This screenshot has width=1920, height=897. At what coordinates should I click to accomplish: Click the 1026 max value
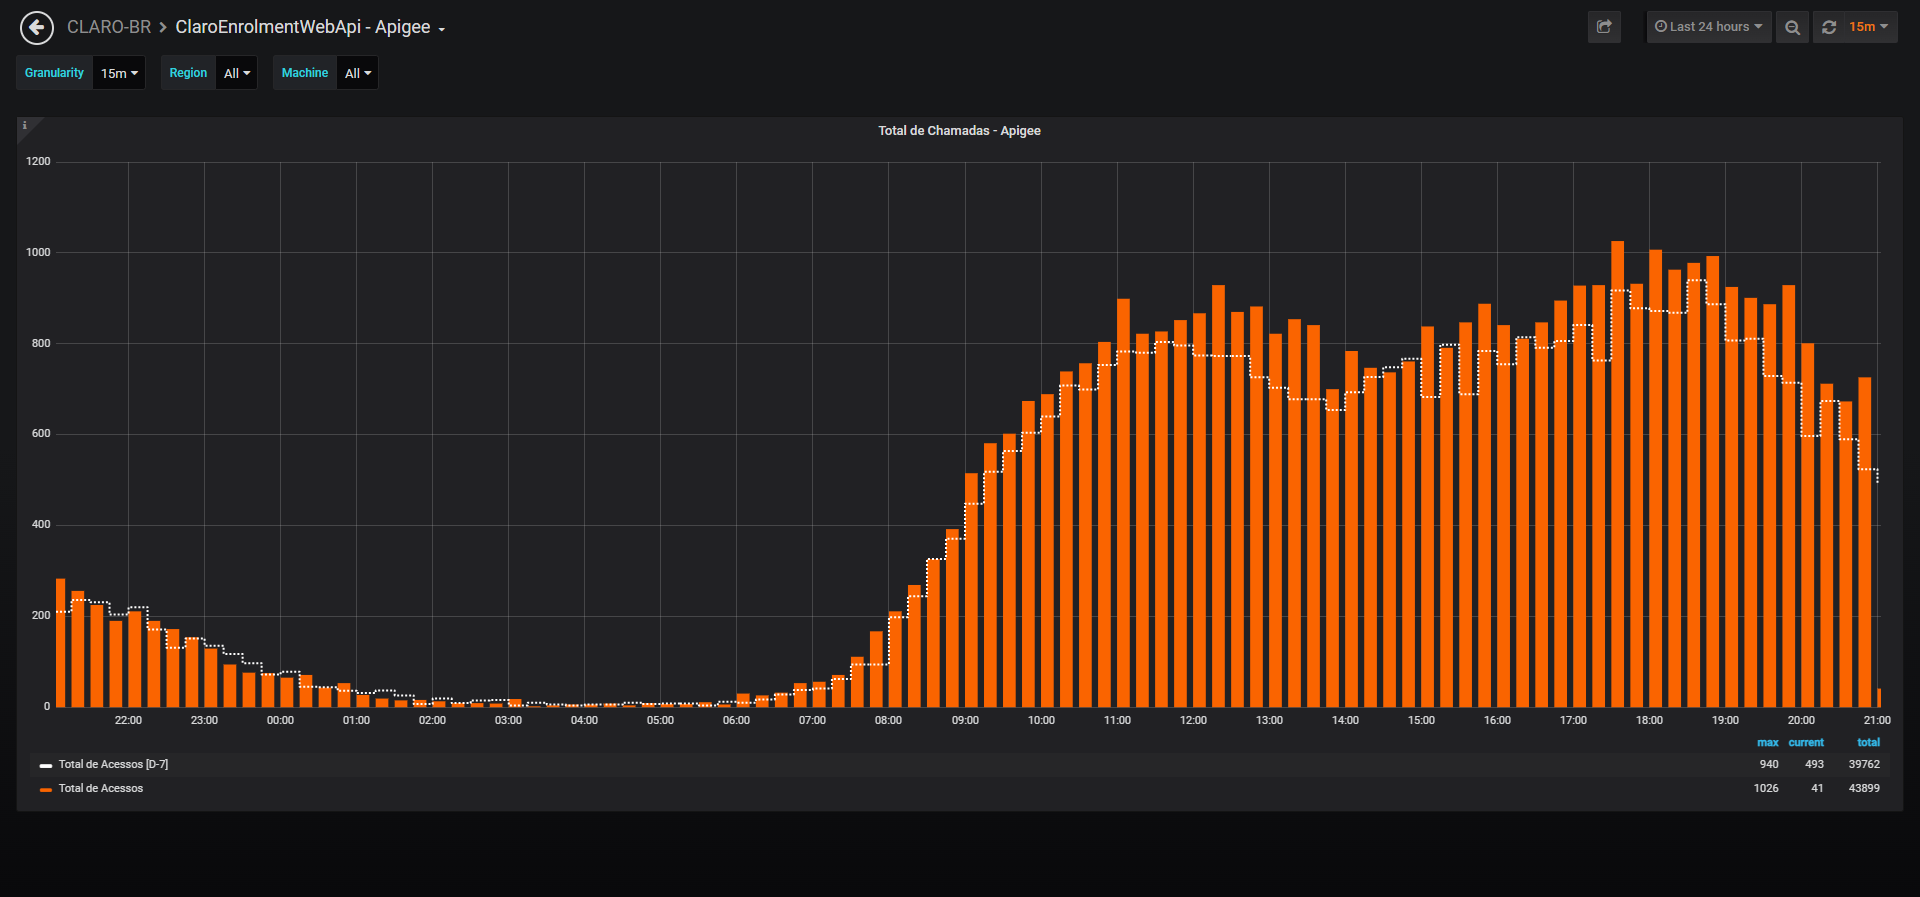tap(1766, 788)
